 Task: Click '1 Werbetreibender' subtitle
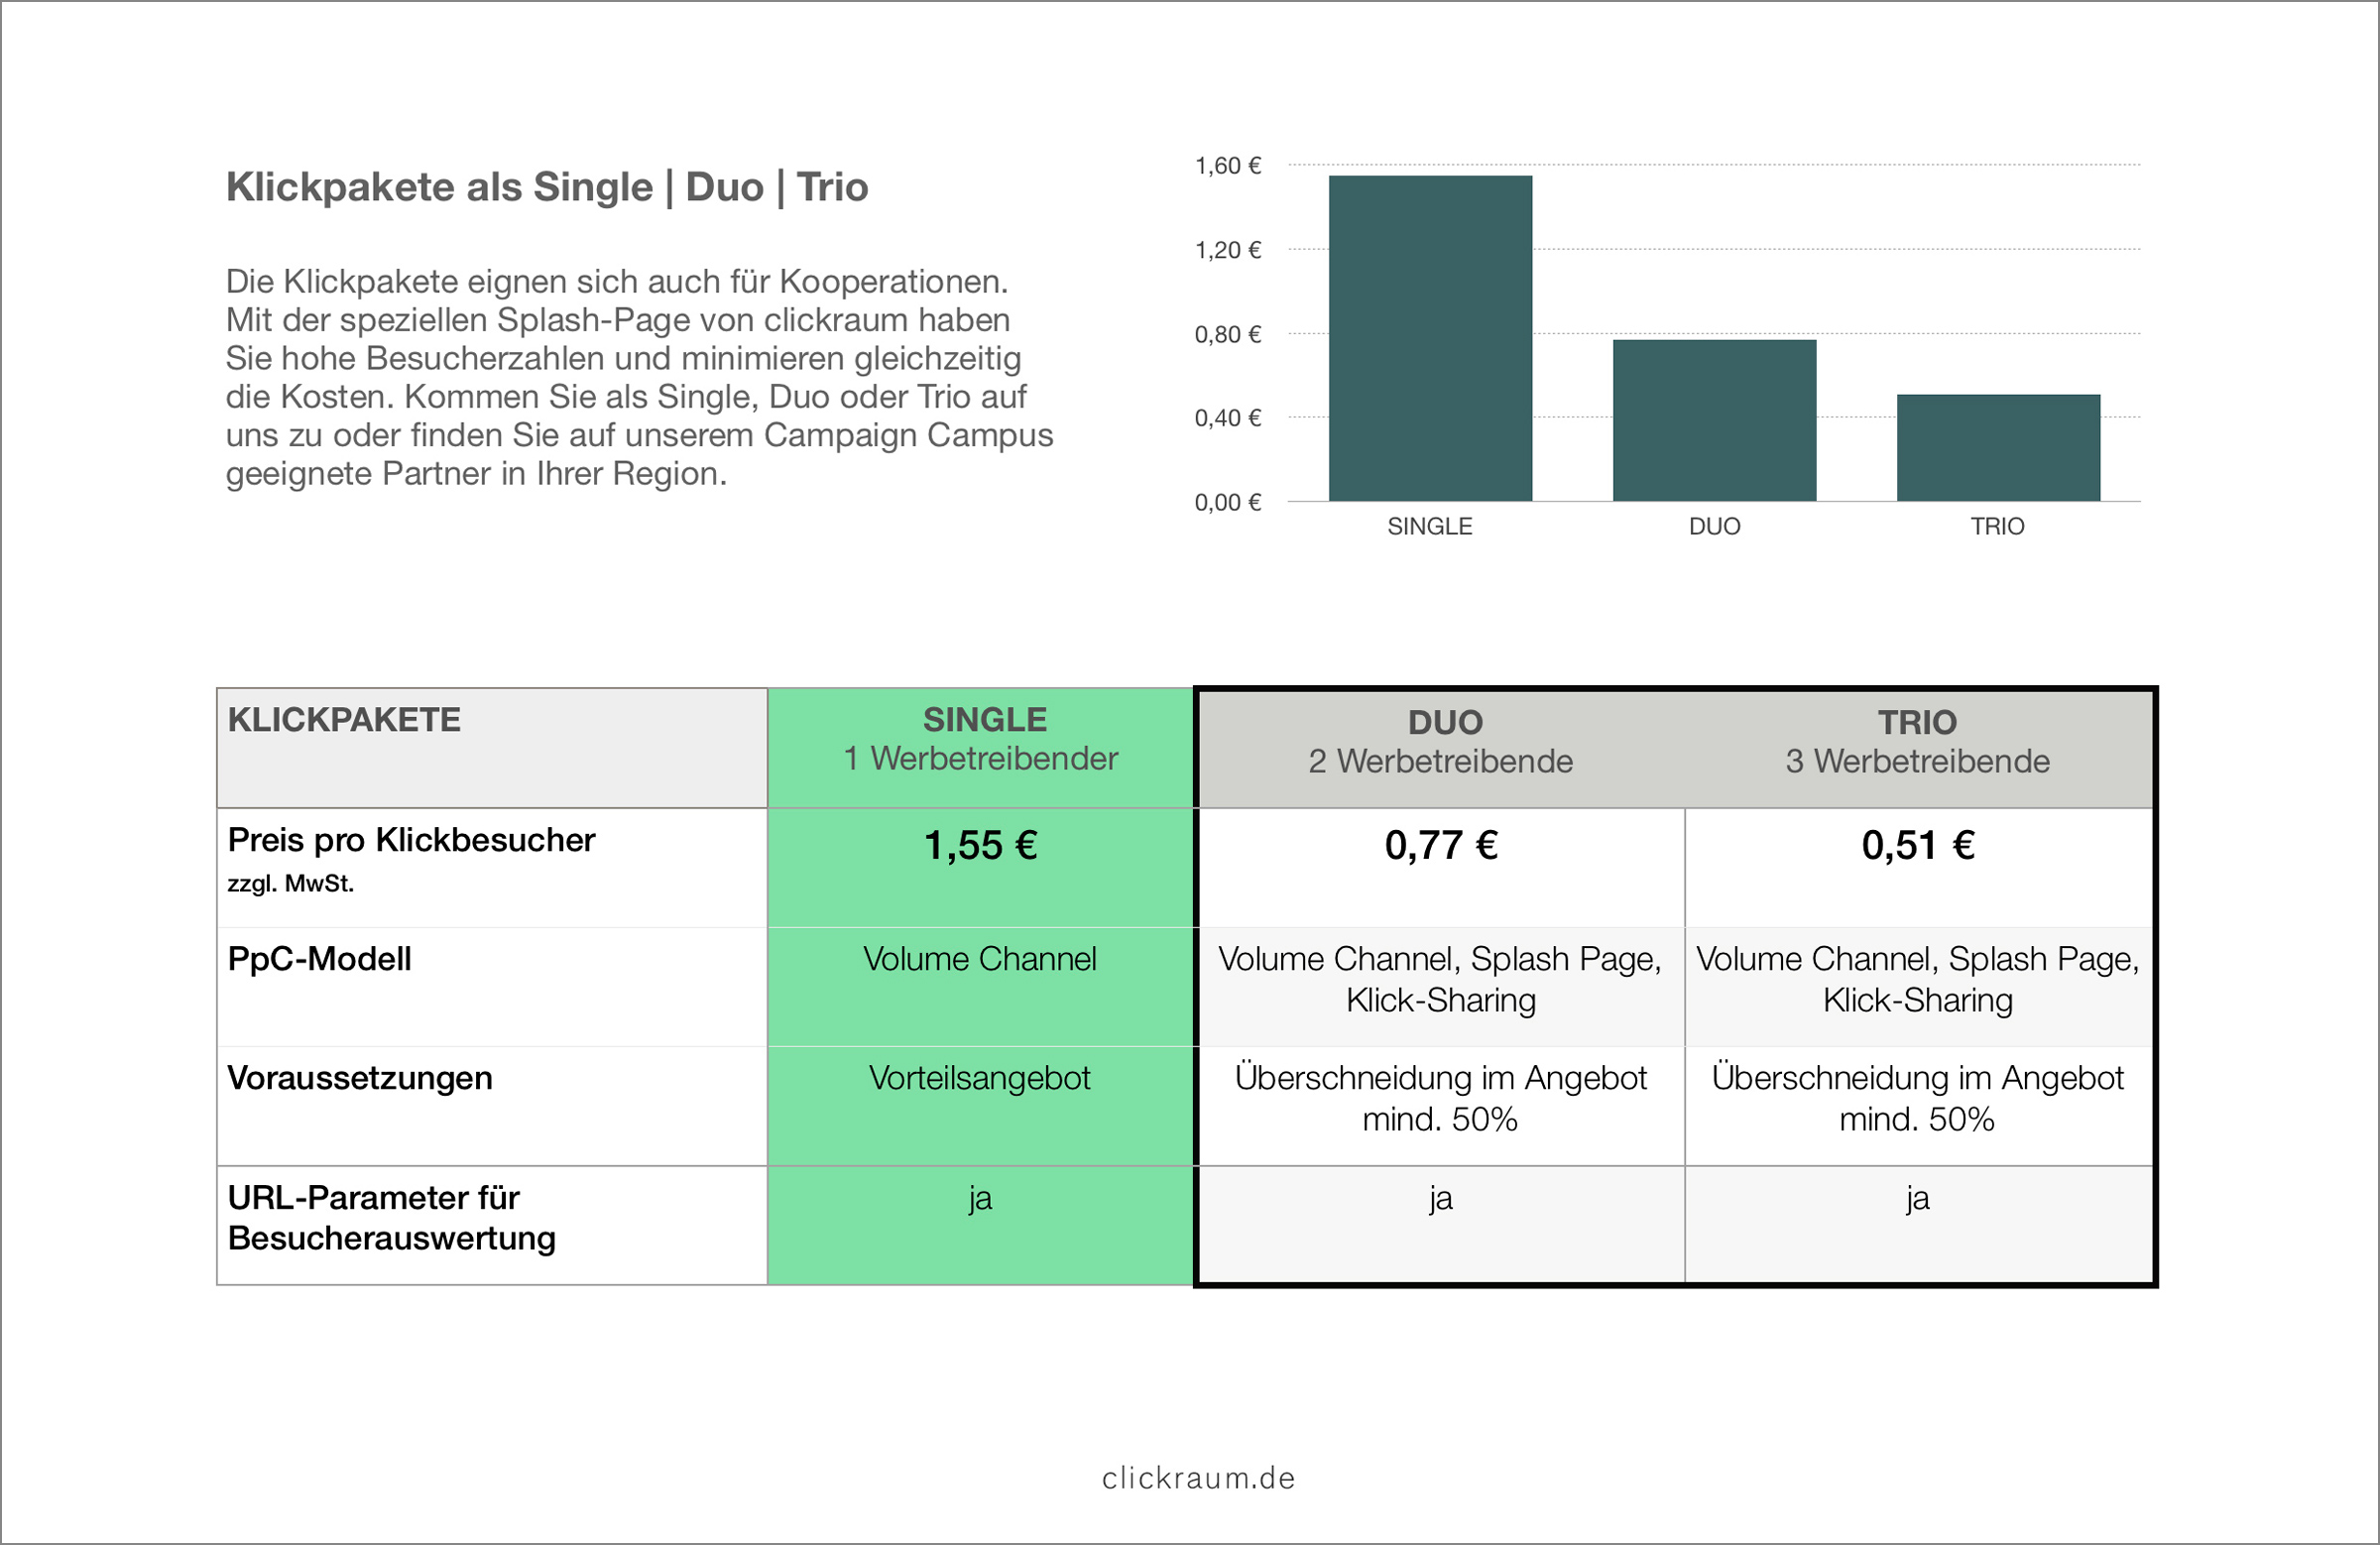980,759
